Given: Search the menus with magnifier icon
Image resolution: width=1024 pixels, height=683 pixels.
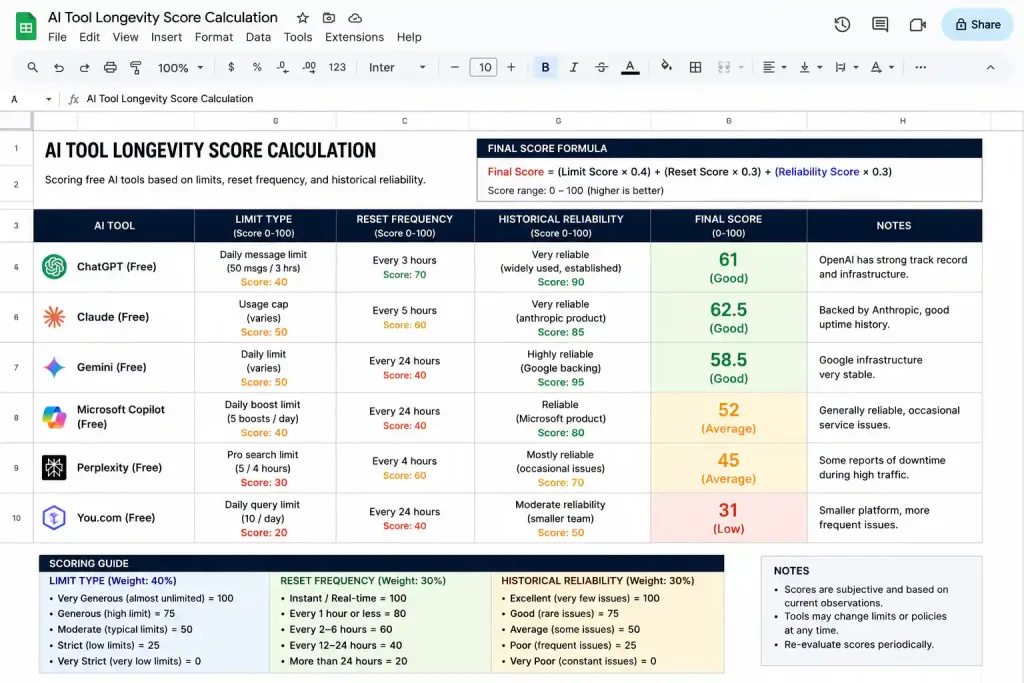Looking at the screenshot, I should click(x=32, y=67).
